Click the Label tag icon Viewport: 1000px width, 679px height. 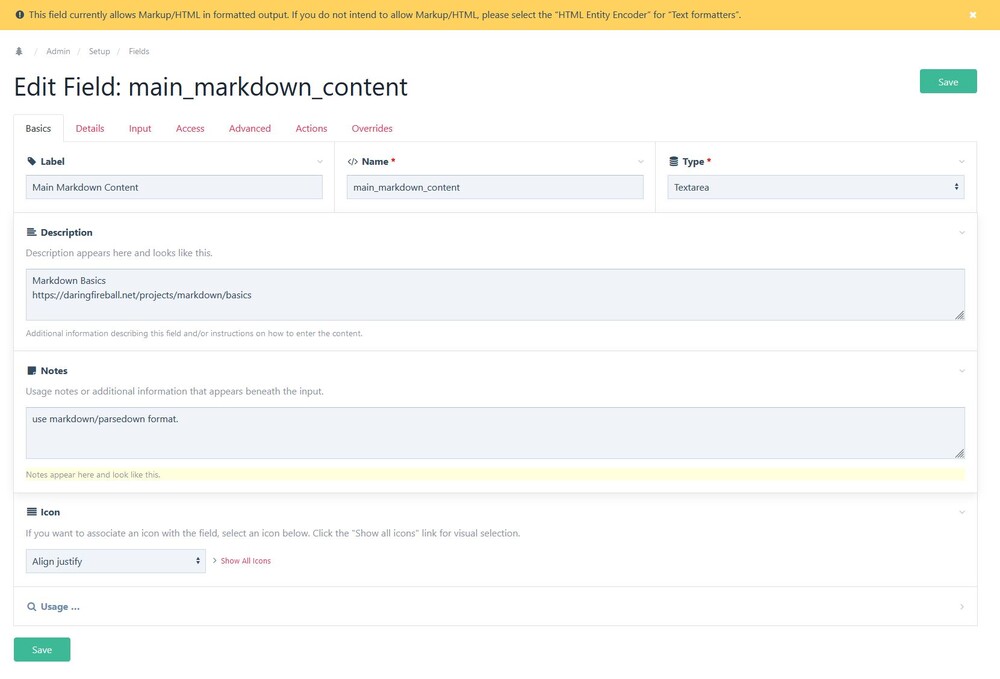31,161
